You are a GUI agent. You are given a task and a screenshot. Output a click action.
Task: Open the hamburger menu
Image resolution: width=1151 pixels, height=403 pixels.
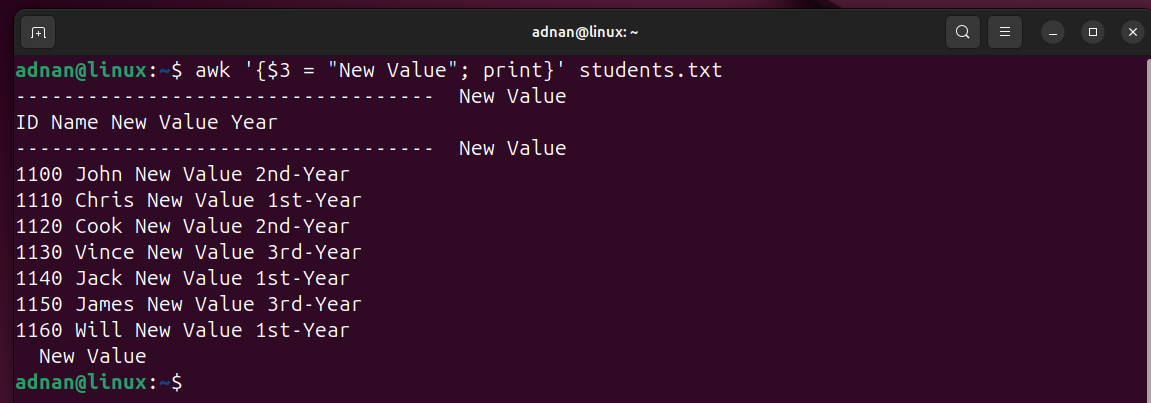[x=1005, y=32]
